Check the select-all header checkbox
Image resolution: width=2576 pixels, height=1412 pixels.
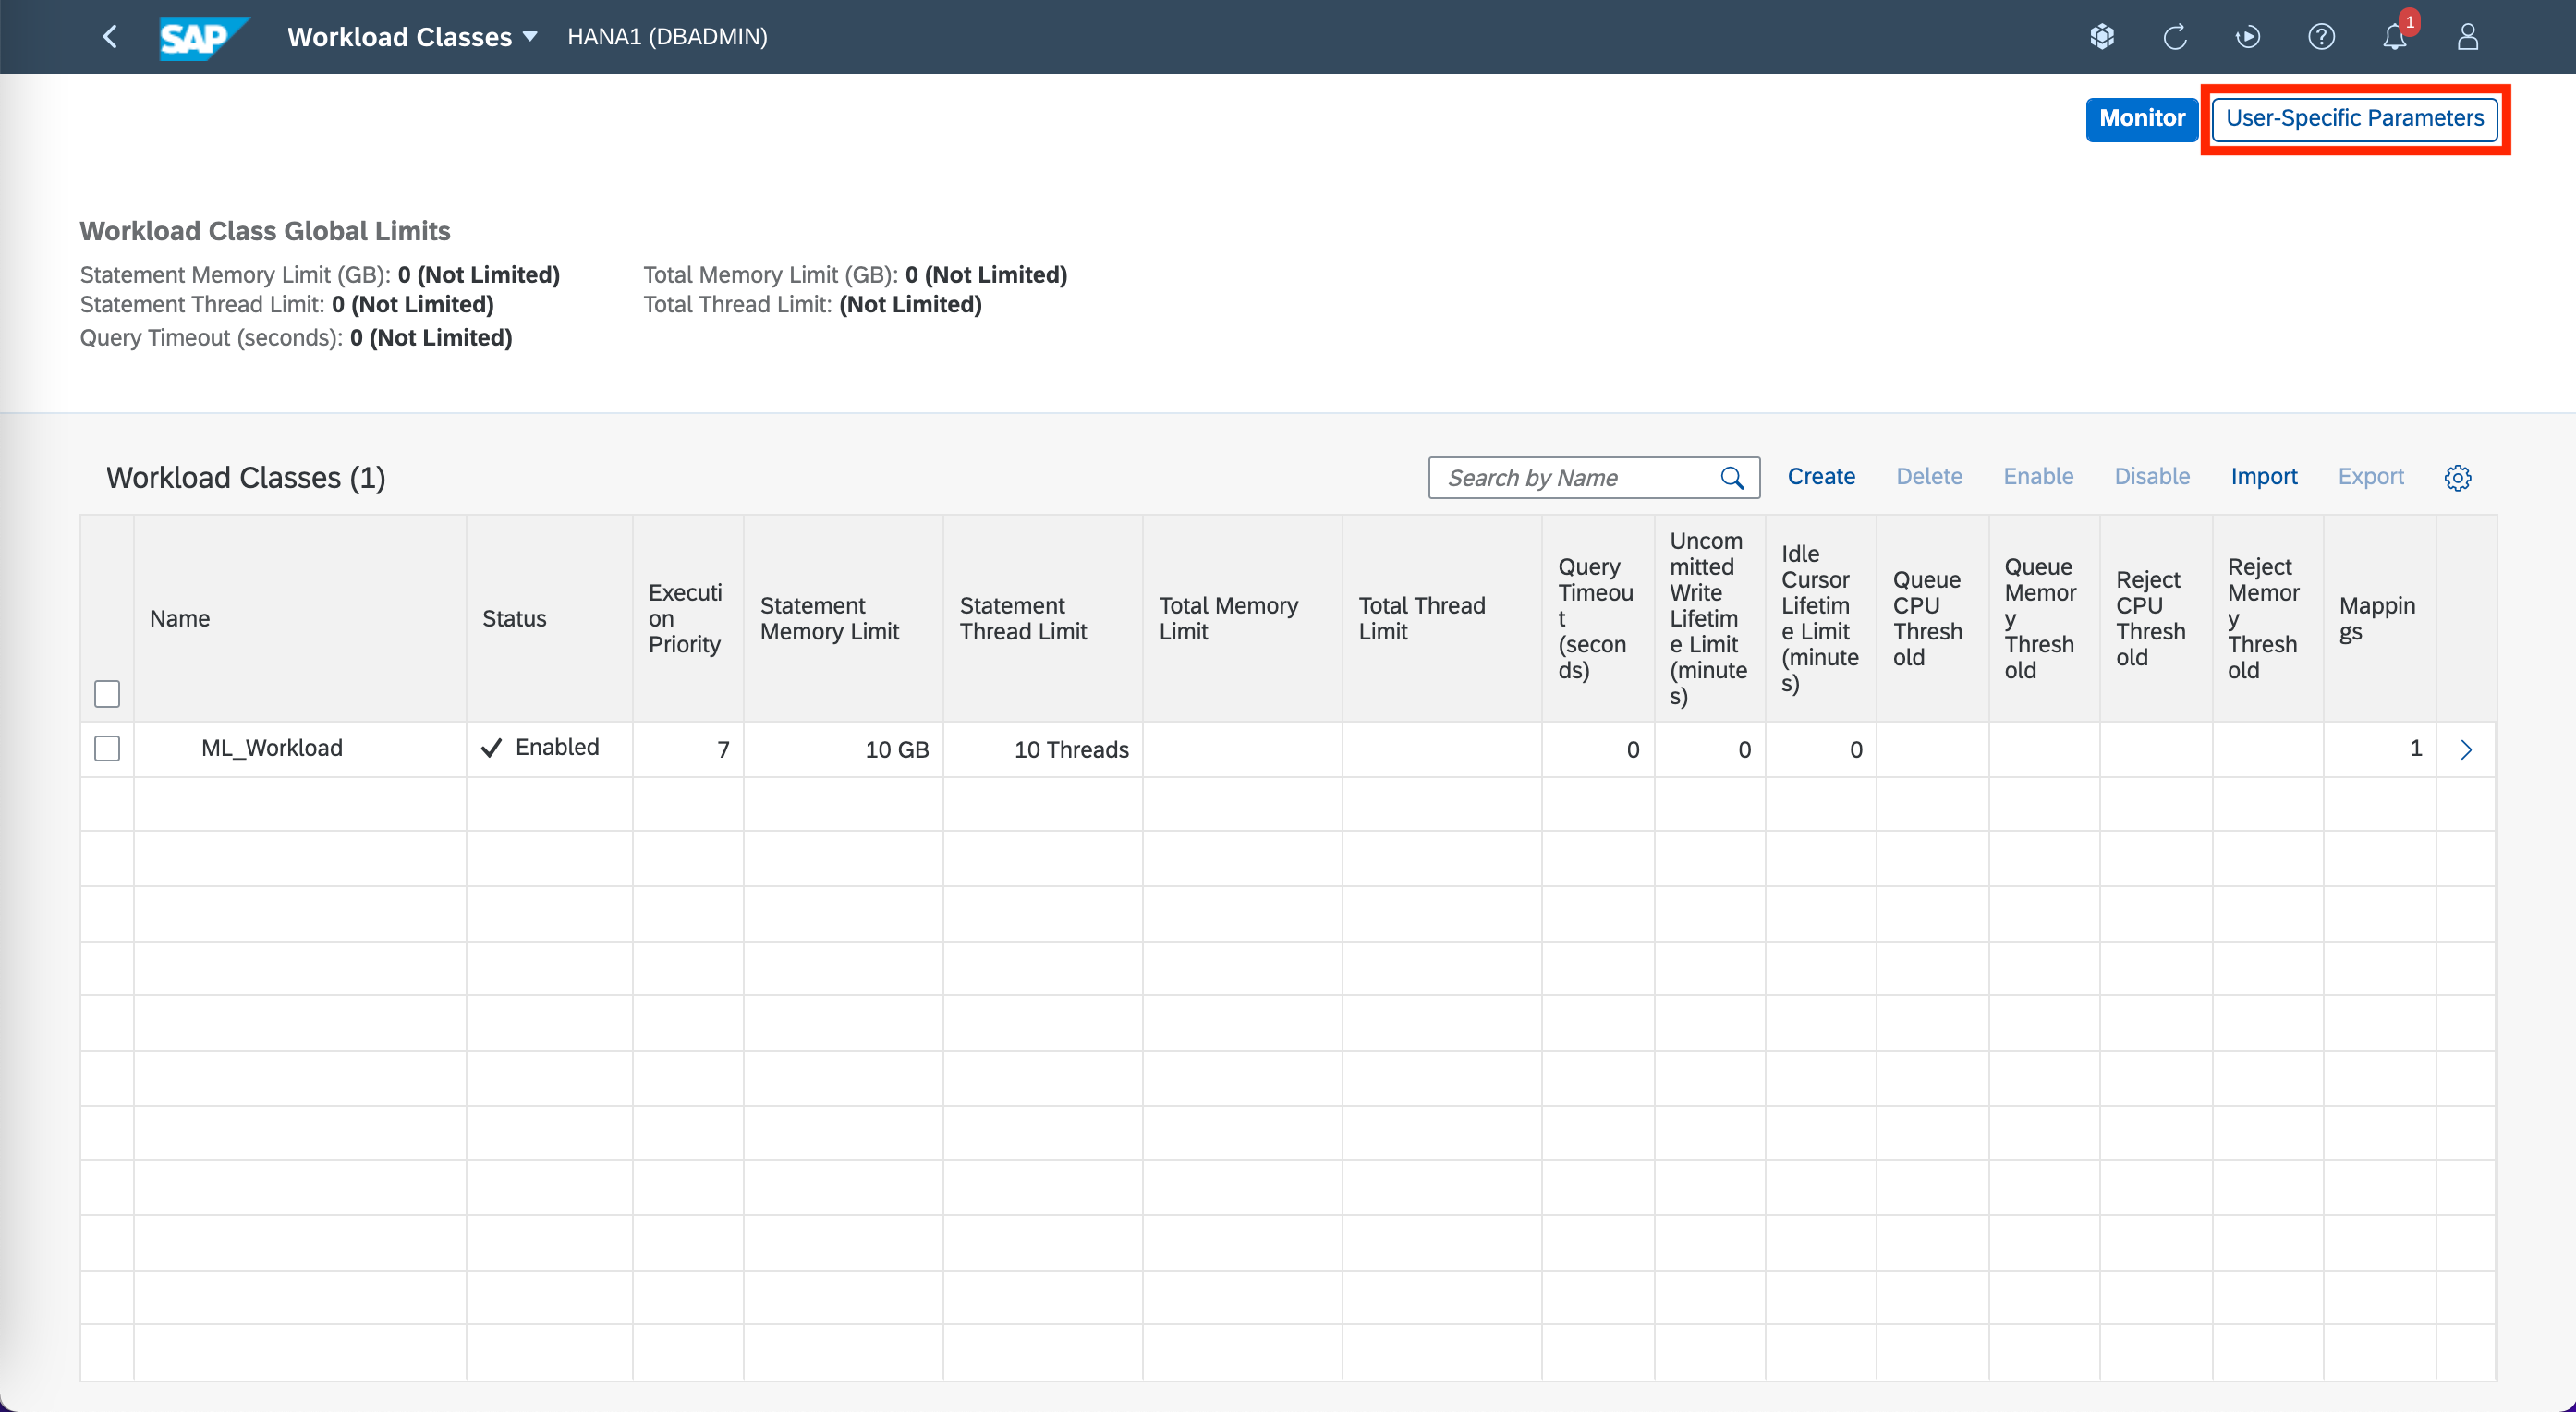pos(107,693)
